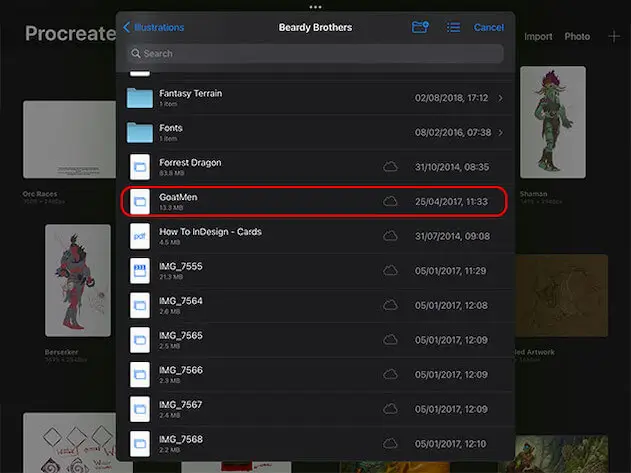Tap cloud icon beside IMG_7555

390,270
